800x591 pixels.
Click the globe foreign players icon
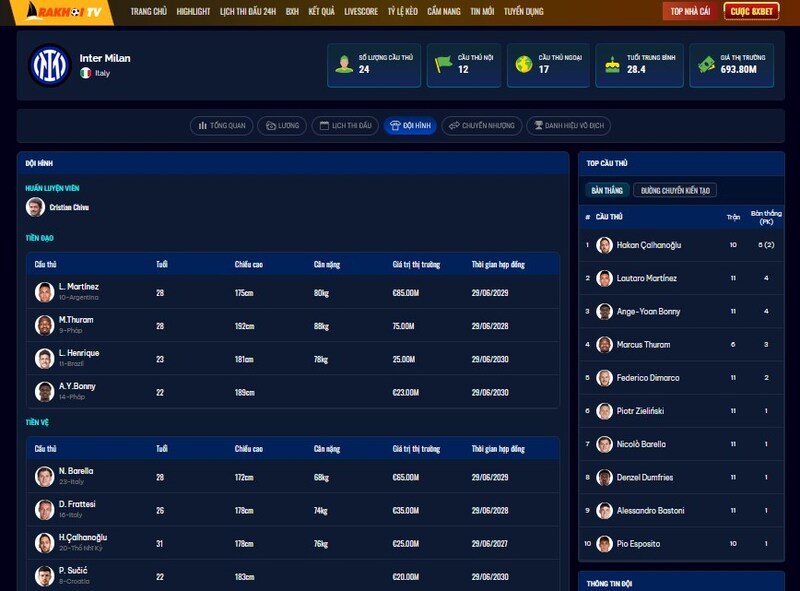pyautogui.click(x=523, y=65)
